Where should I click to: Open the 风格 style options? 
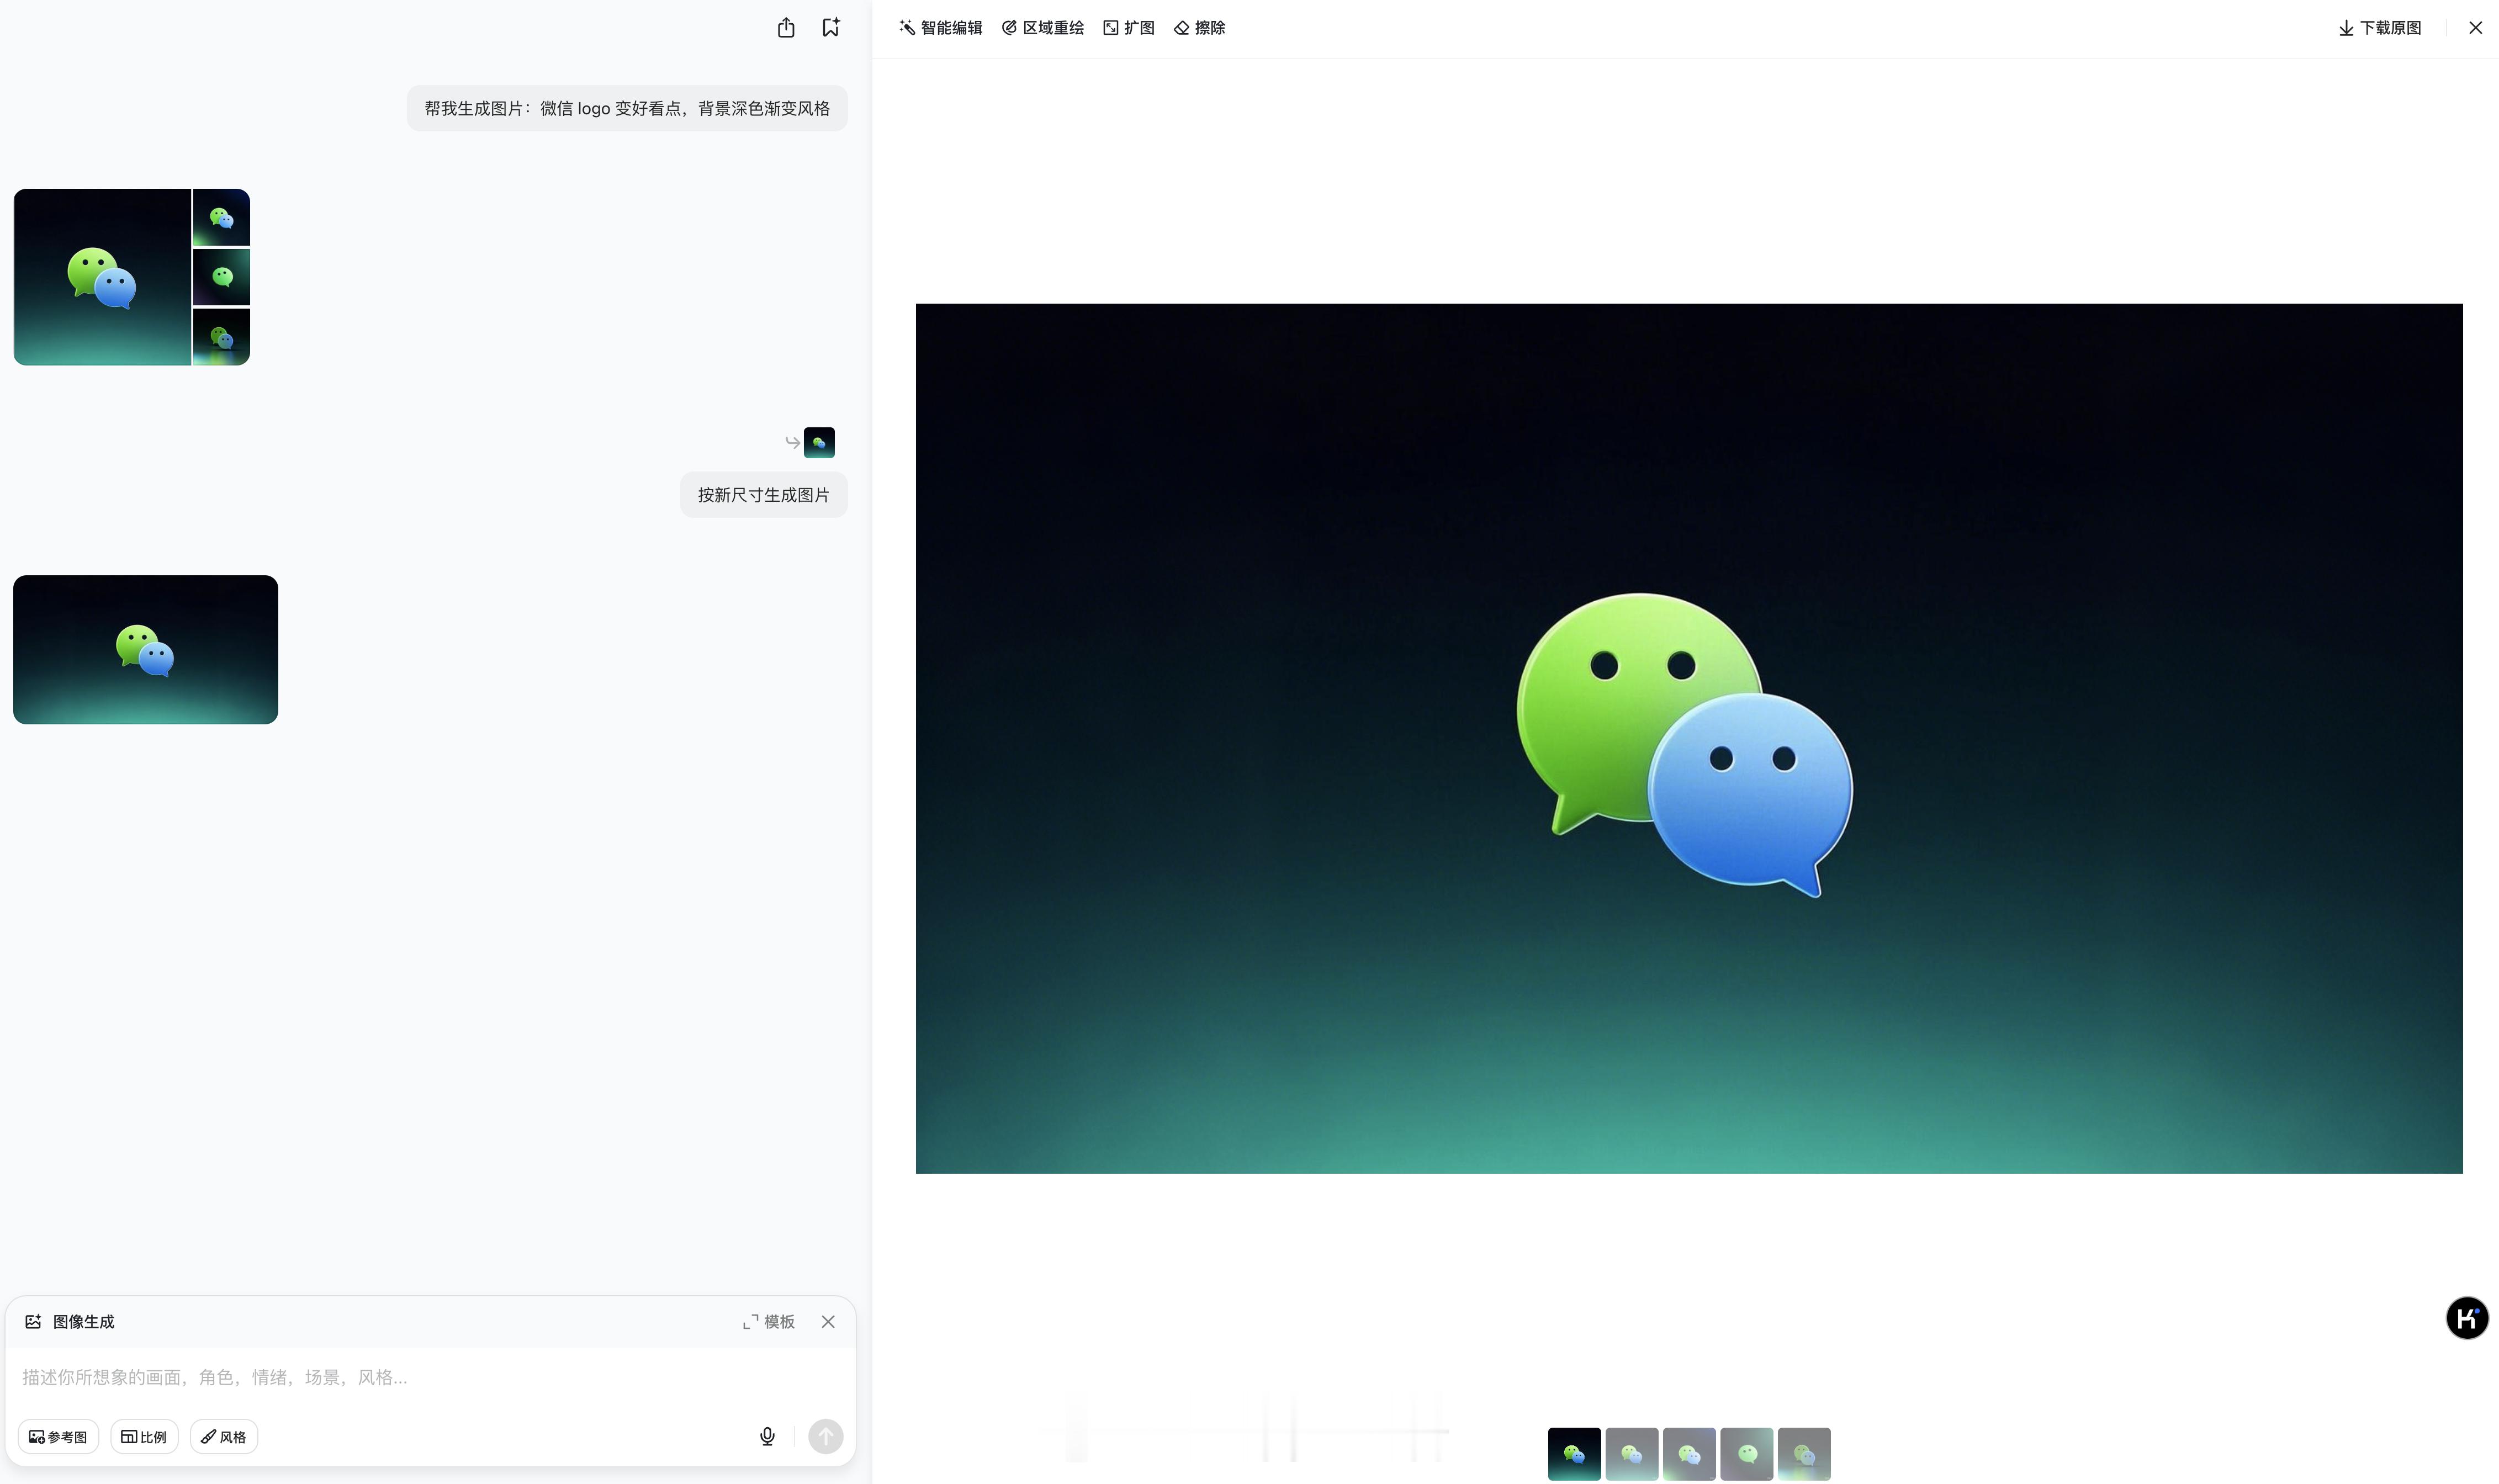(x=224, y=1437)
